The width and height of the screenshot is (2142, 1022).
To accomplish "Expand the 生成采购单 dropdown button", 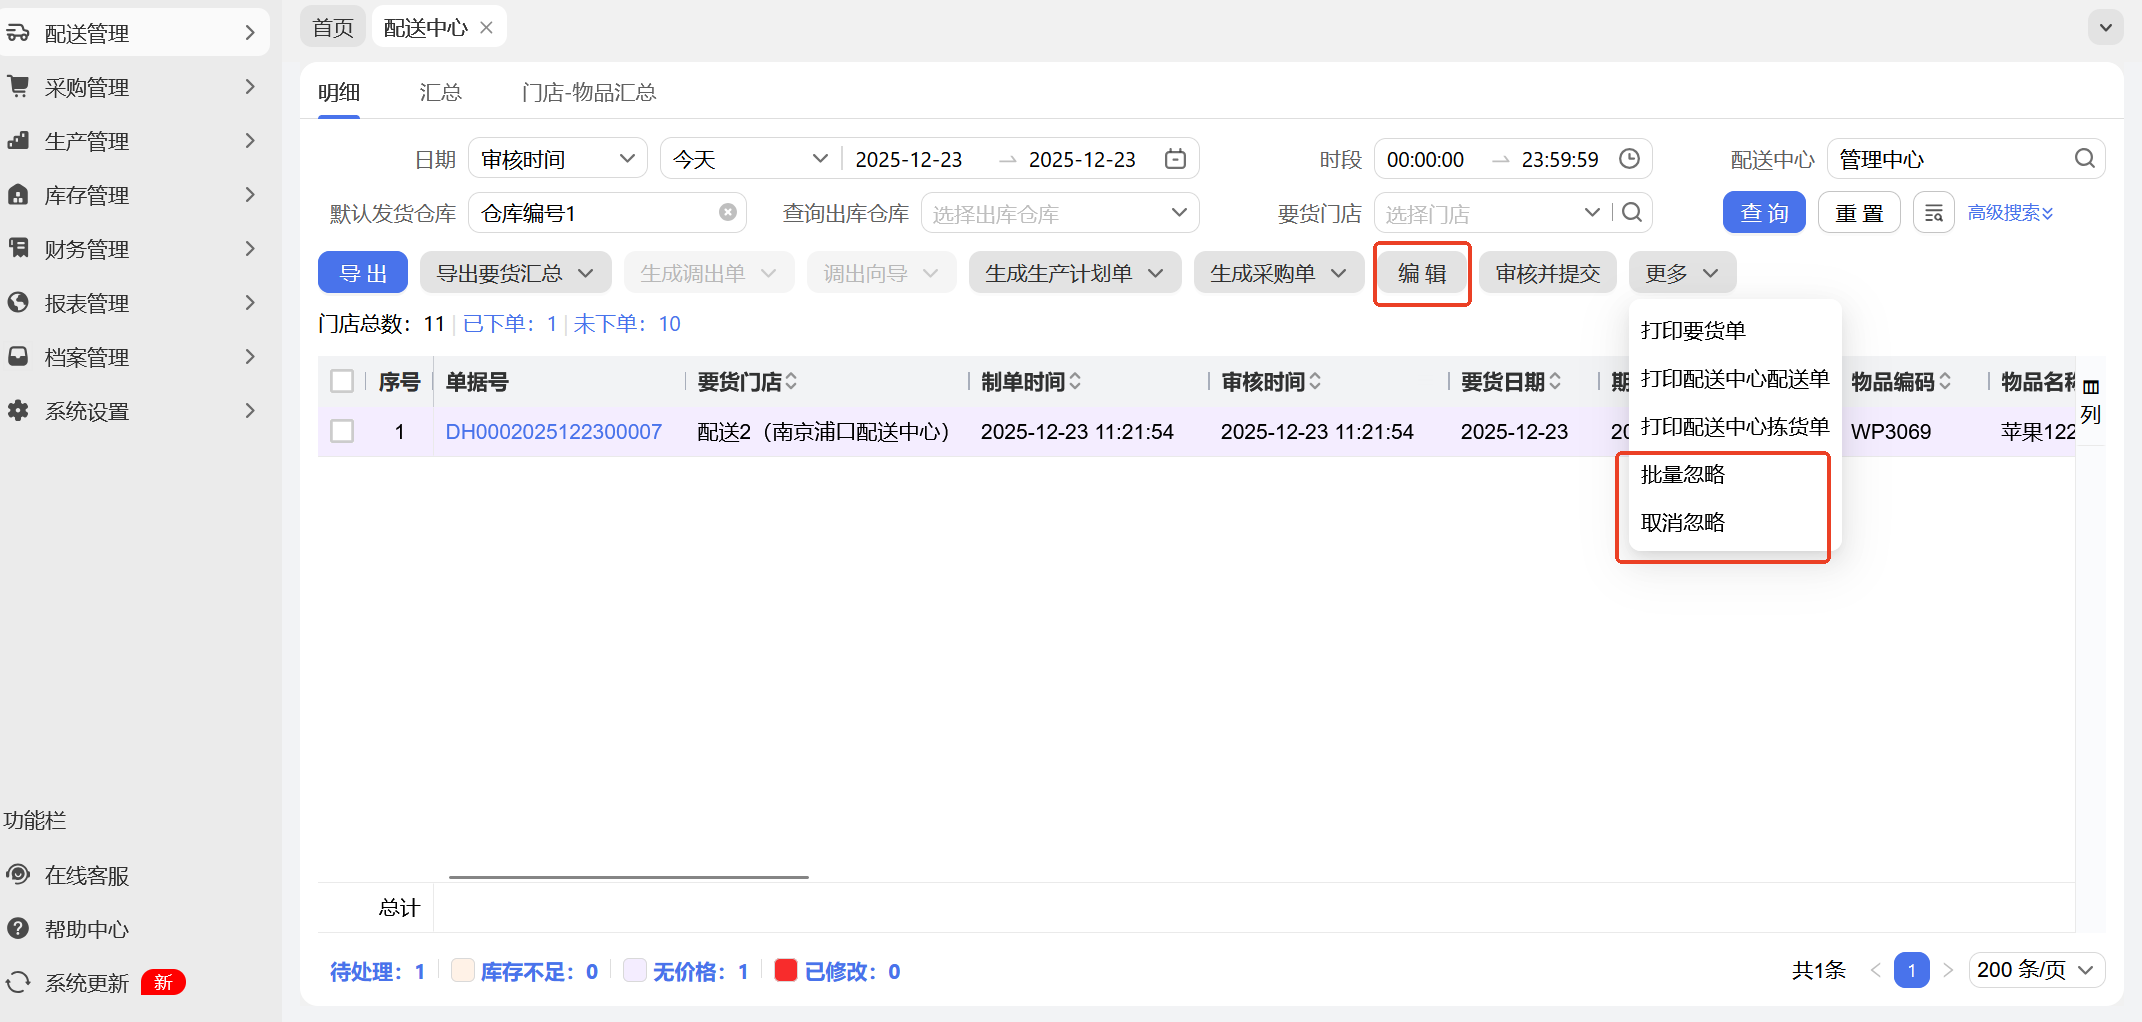I will coord(1279,273).
